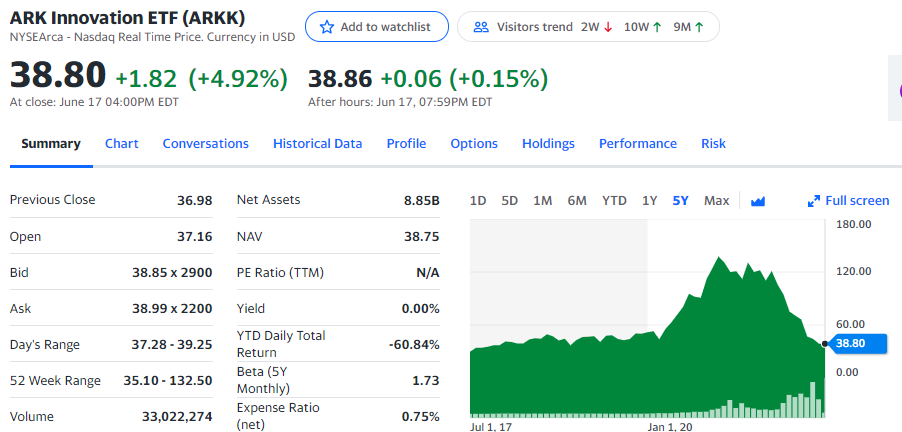902x432 pixels.
Task: Click the Yield value 0.00%
Action: 421,309
